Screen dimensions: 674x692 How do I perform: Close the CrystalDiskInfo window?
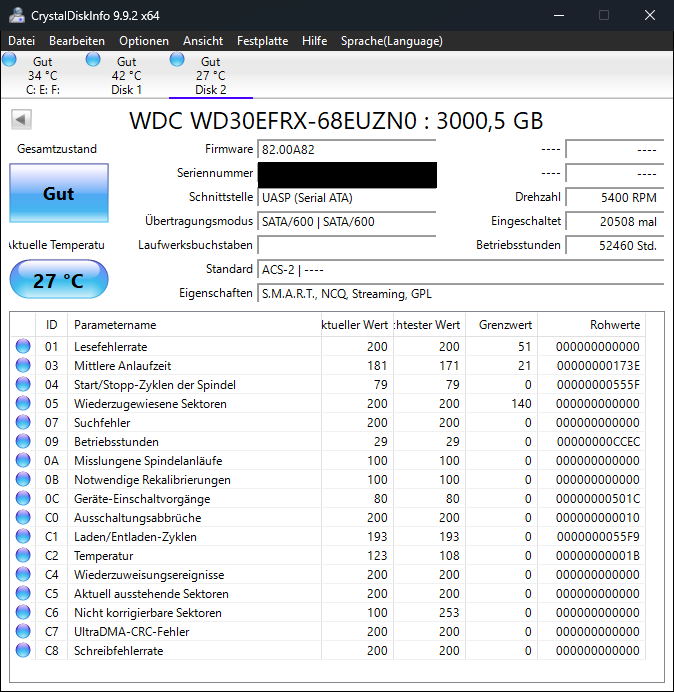650,15
